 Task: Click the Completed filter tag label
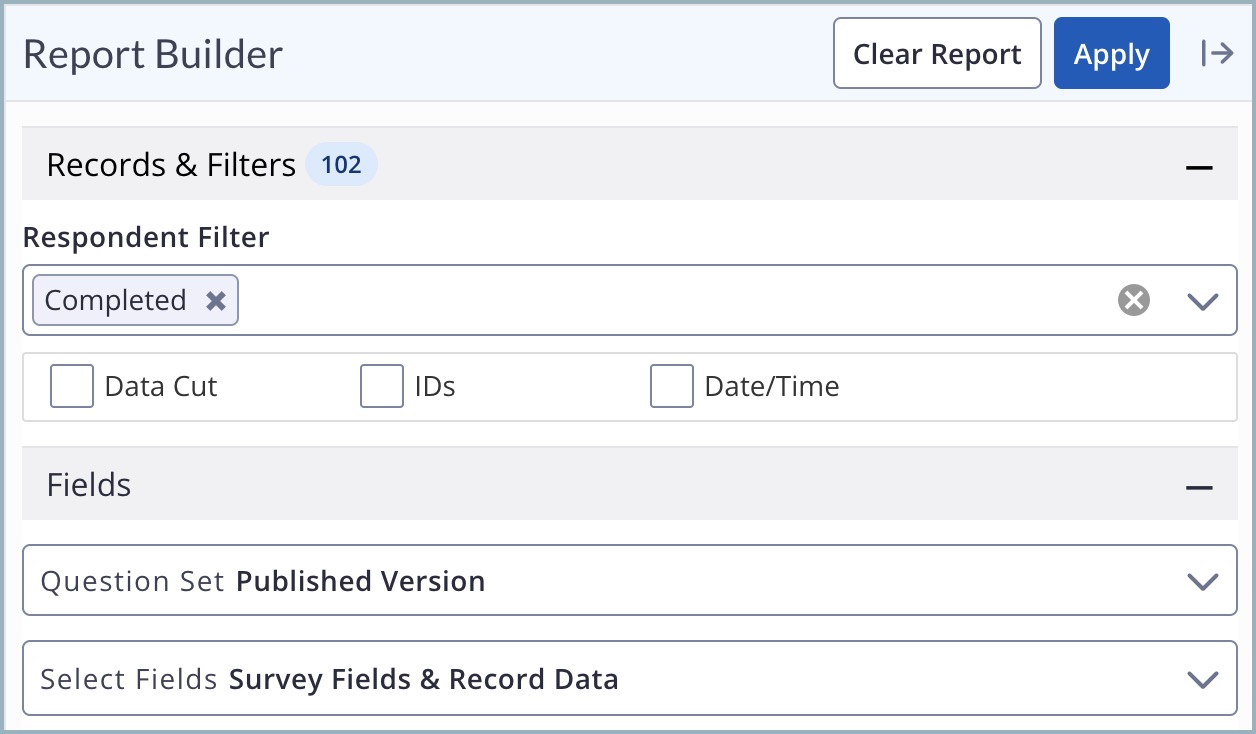click(x=116, y=300)
